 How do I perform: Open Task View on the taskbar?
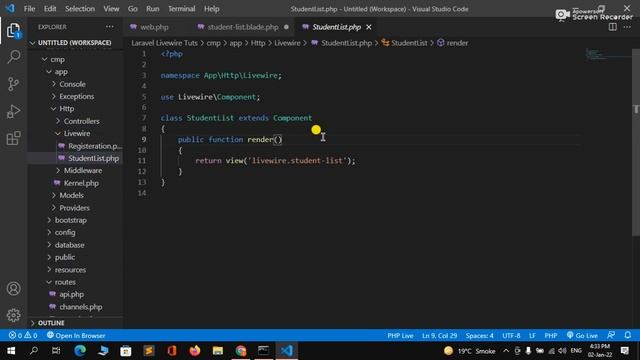pyautogui.click(x=56, y=351)
